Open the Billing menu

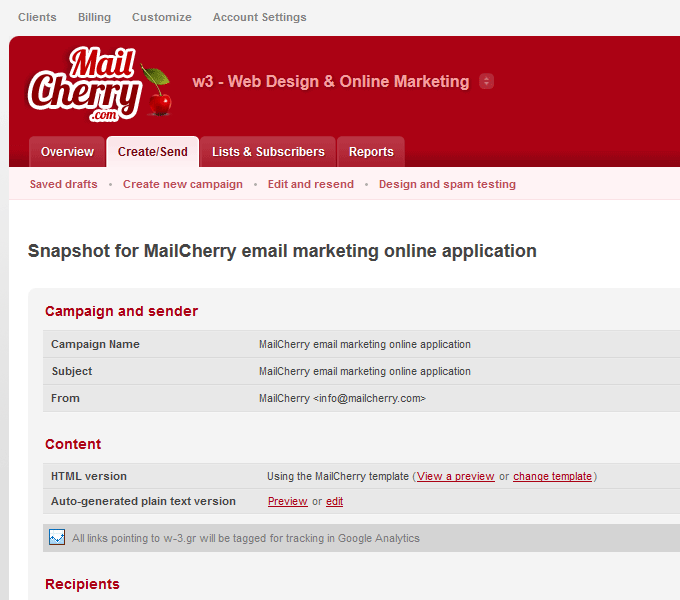click(95, 17)
